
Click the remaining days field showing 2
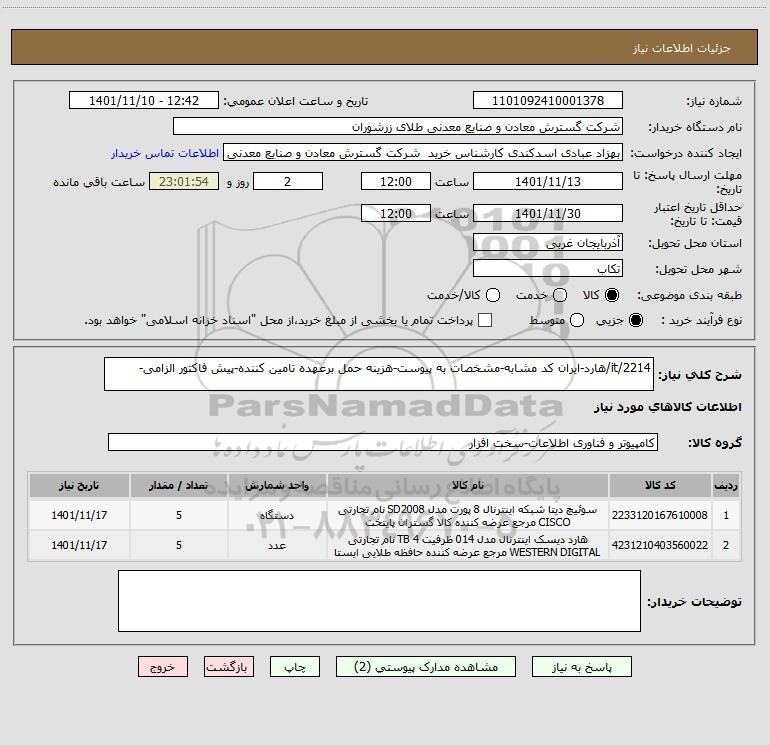click(x=288, y=181)
